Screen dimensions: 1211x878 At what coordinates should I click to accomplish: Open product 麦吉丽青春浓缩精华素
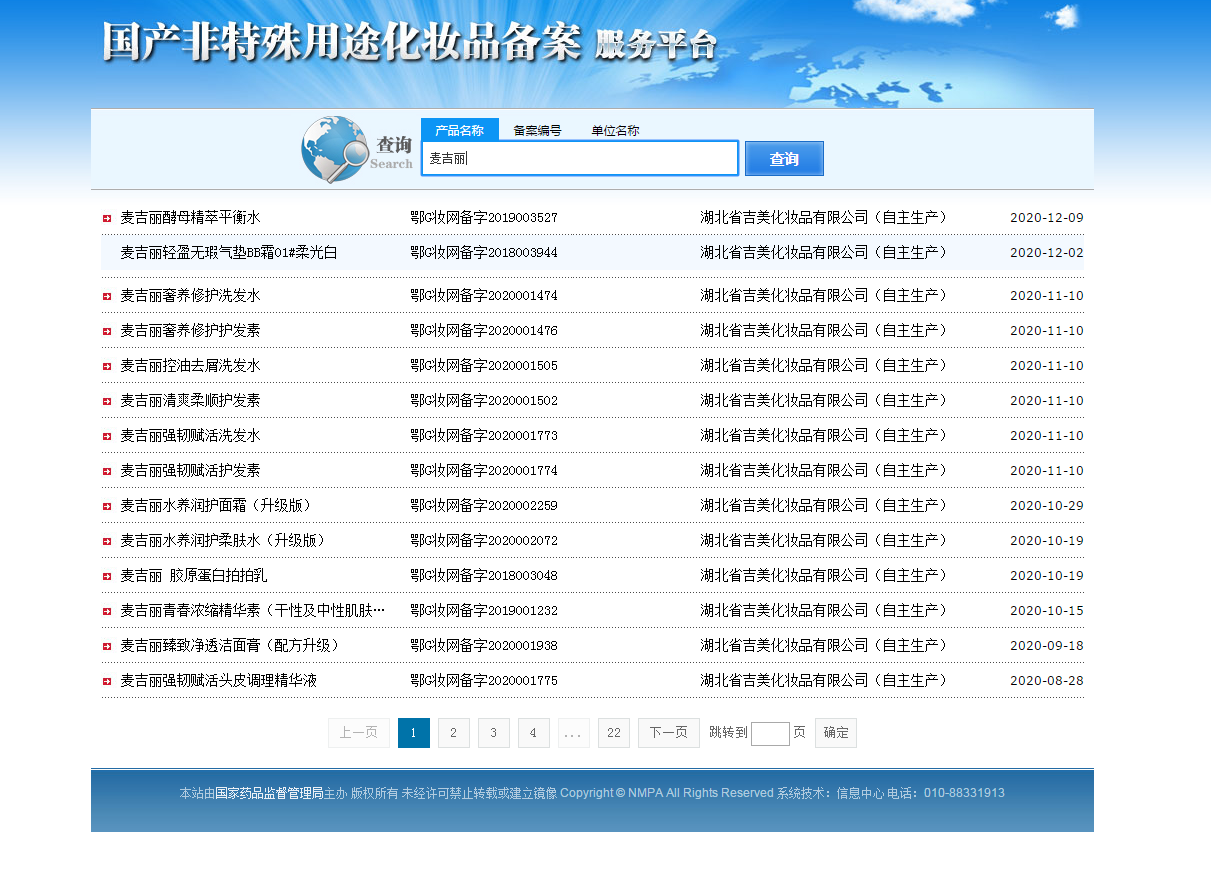[252, 610]
